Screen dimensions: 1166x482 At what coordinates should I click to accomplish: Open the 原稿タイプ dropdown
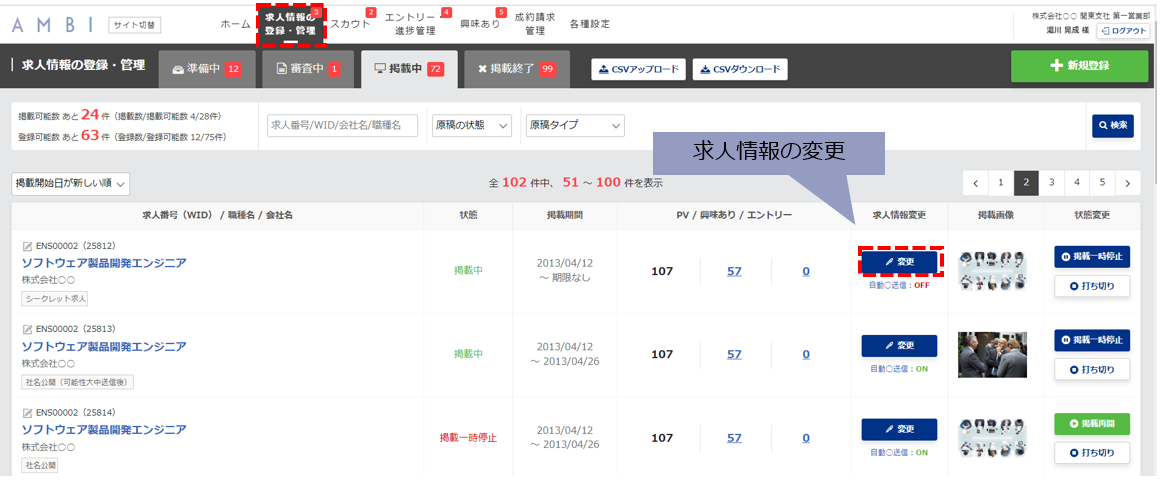click(x=575, y=126)
